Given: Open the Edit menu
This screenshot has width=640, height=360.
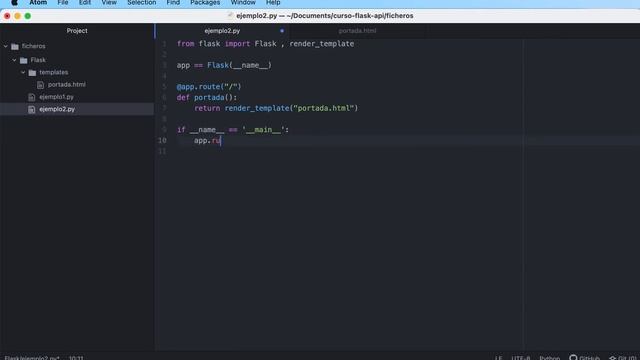Looking at the screenshot, I should click(85, 2).
